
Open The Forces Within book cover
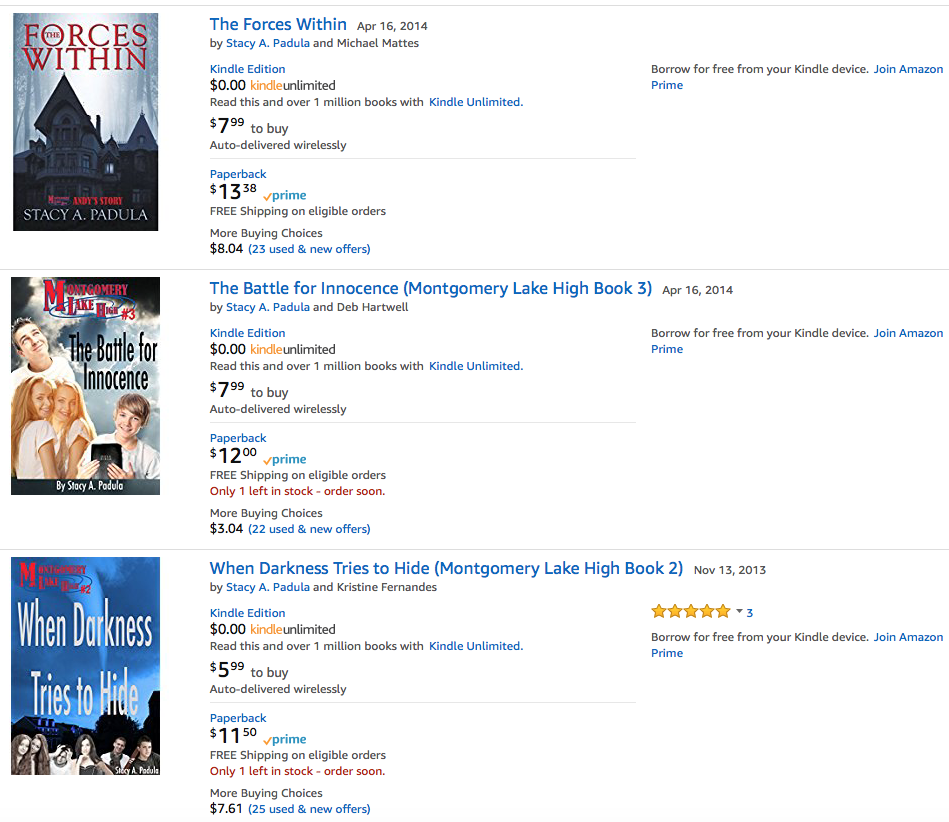pos(85,122)
